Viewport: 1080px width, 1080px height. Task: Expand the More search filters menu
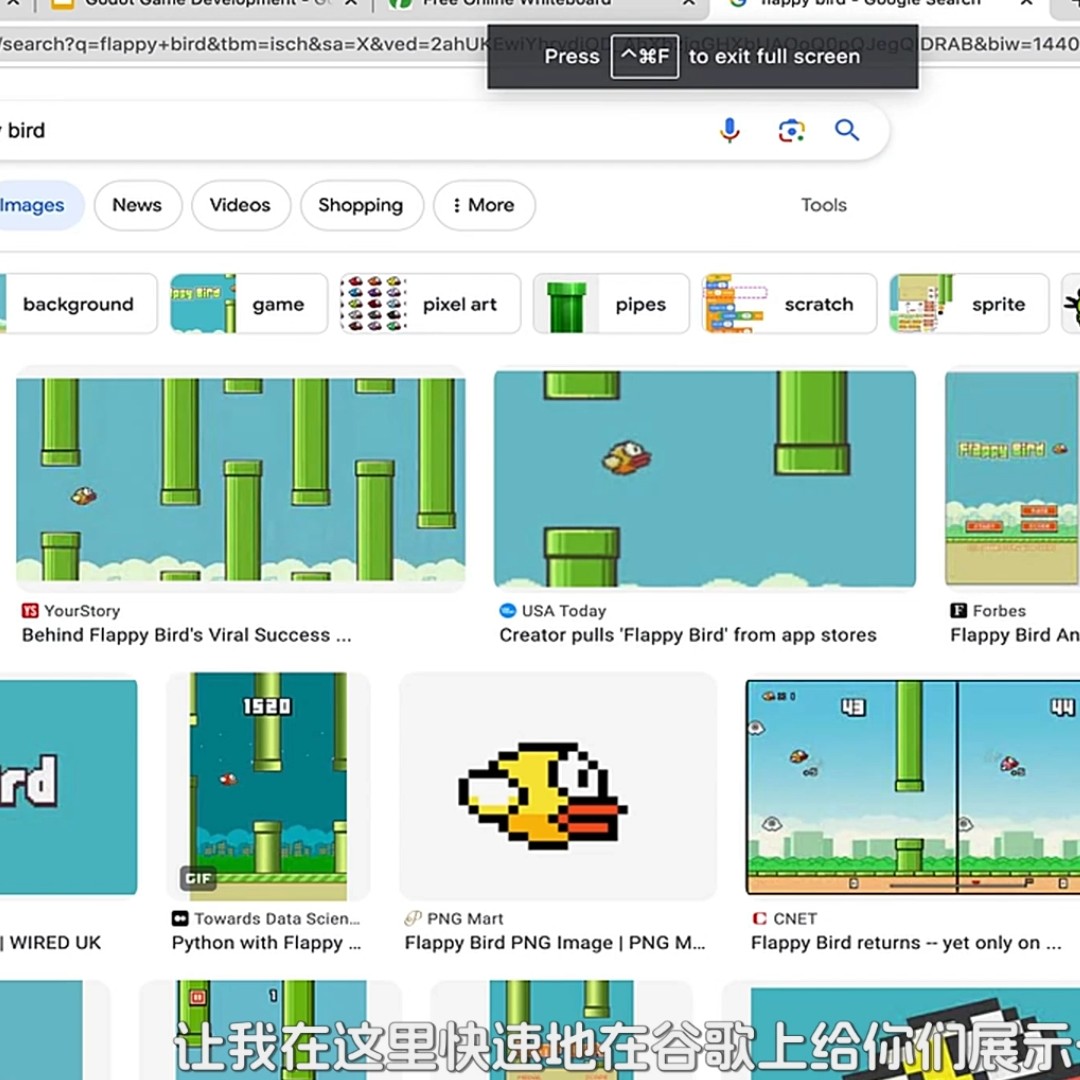(484, 205)
